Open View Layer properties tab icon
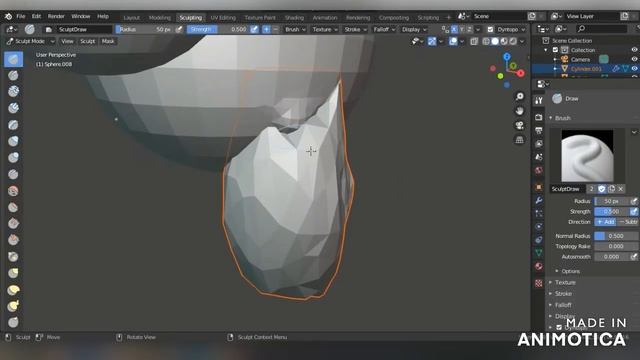Viewport: 640px width, 360px height. 539,144
